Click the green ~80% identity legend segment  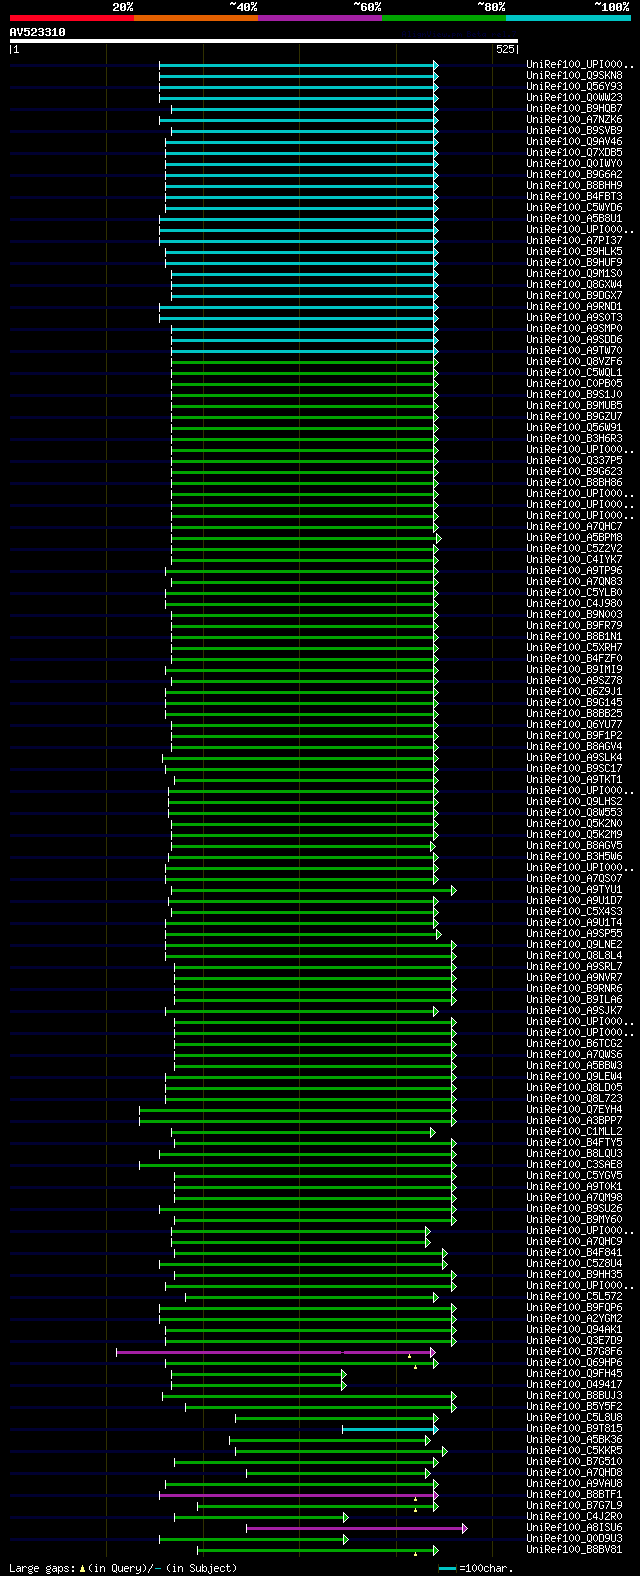click(x=444, y=18)
